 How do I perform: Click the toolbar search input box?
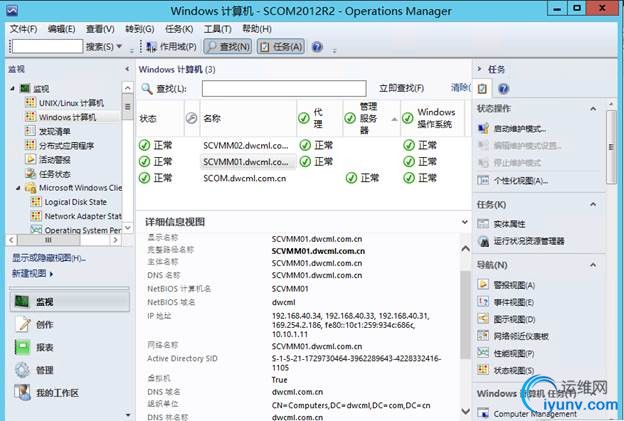click(x=47, y=47)
